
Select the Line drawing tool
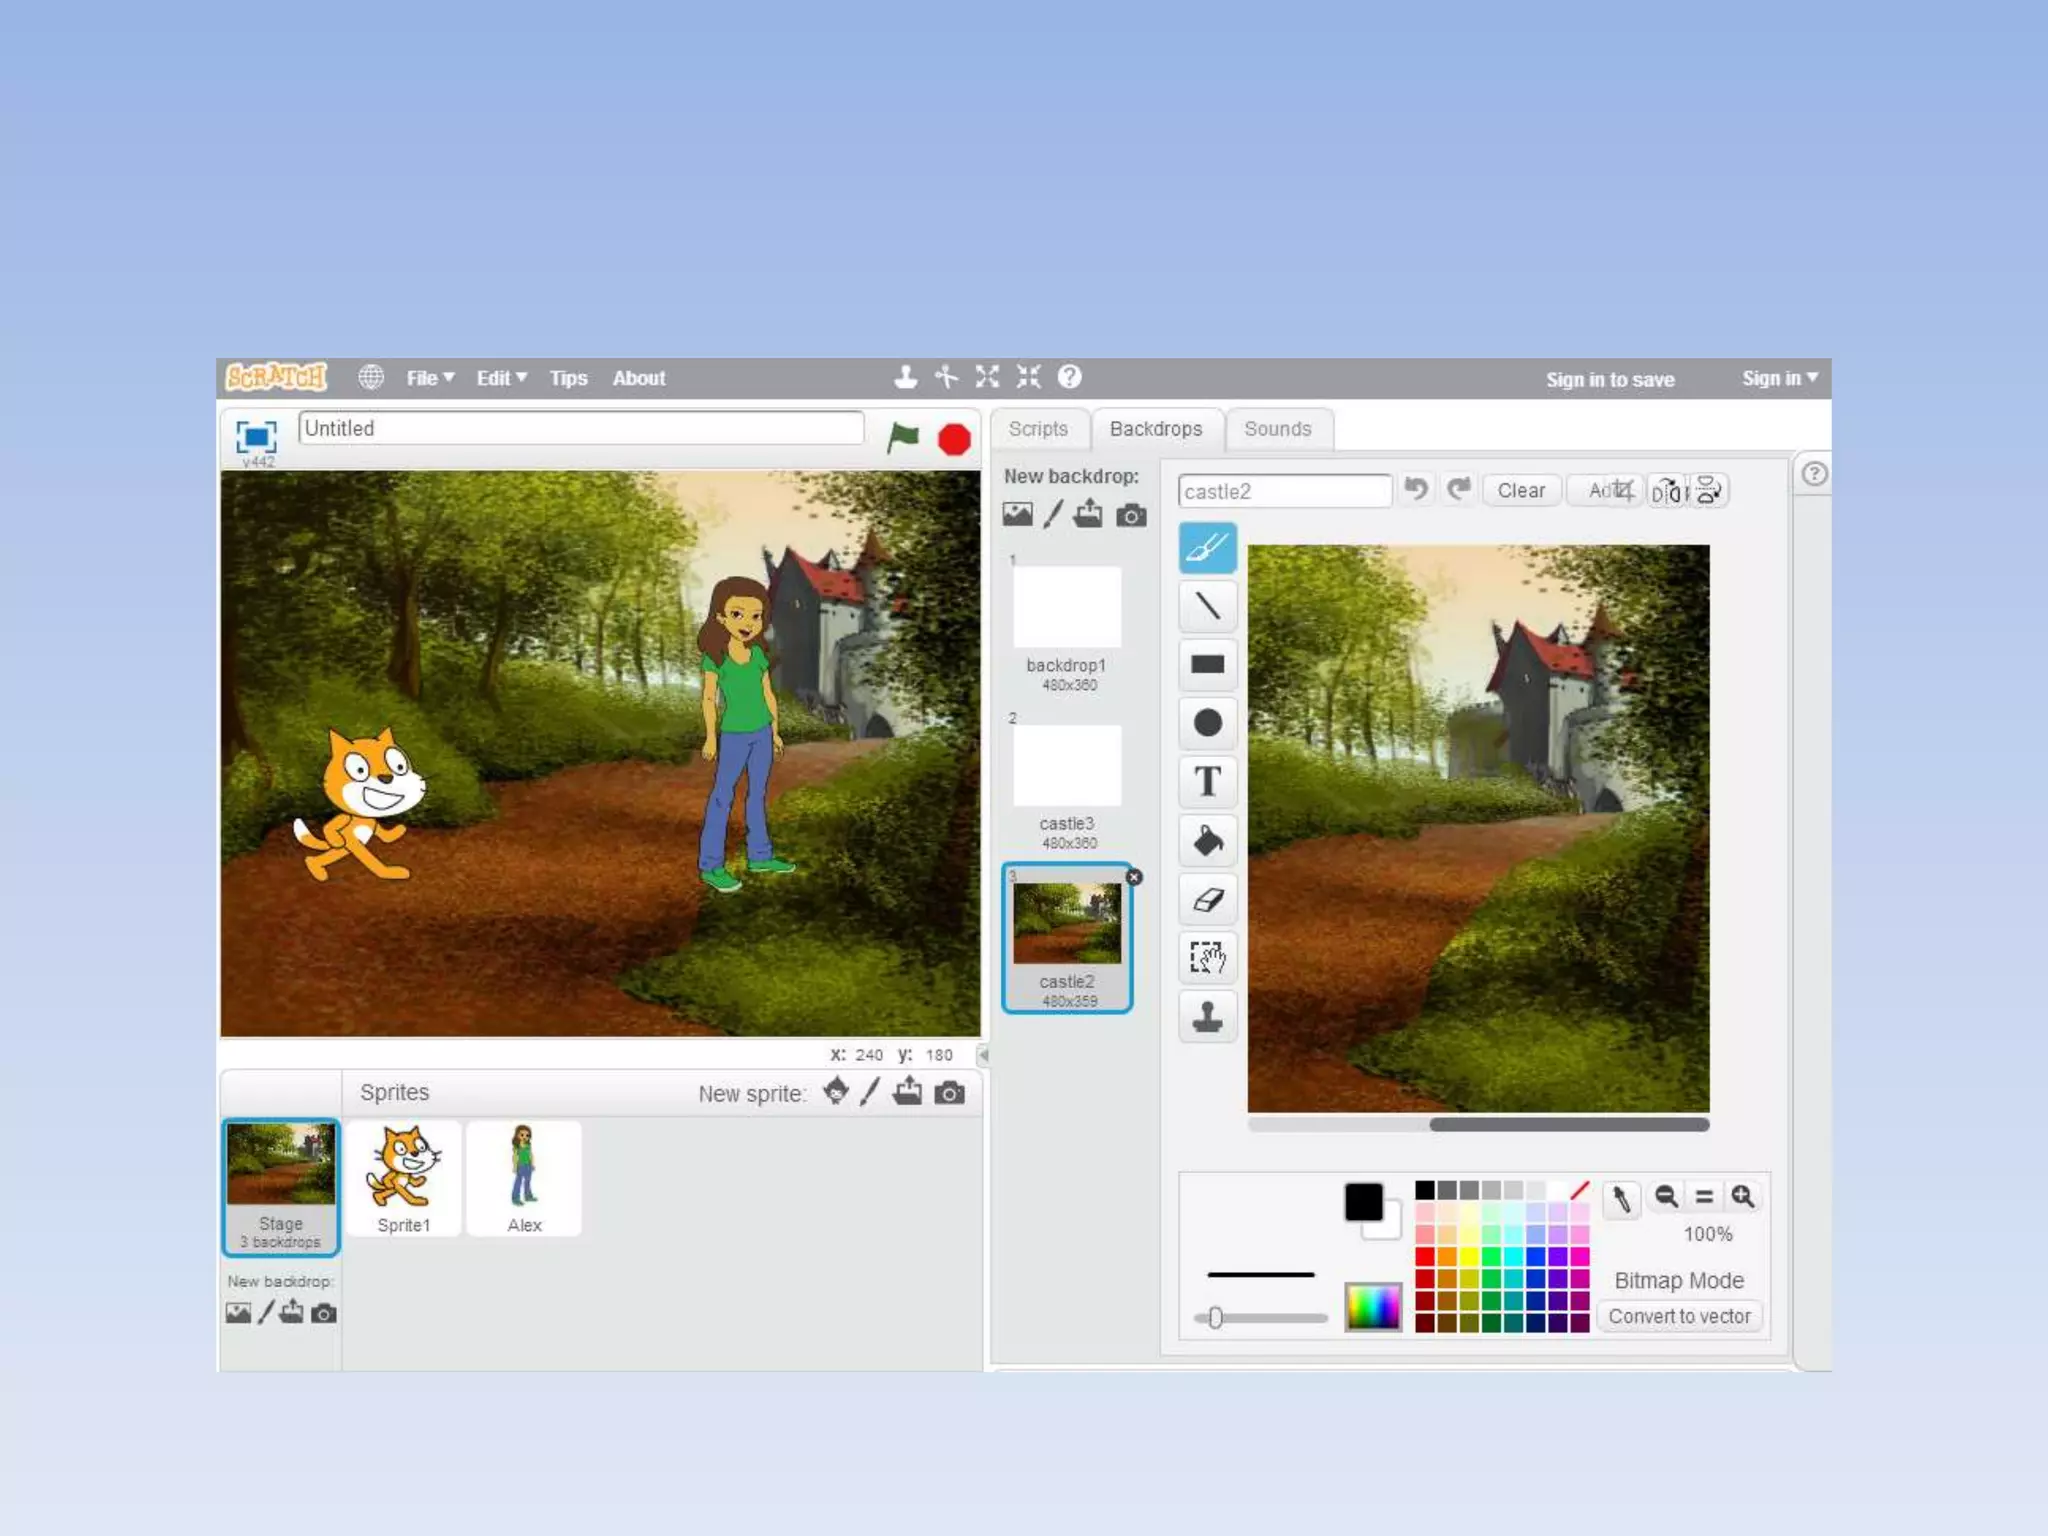(x=1207, y=606)
